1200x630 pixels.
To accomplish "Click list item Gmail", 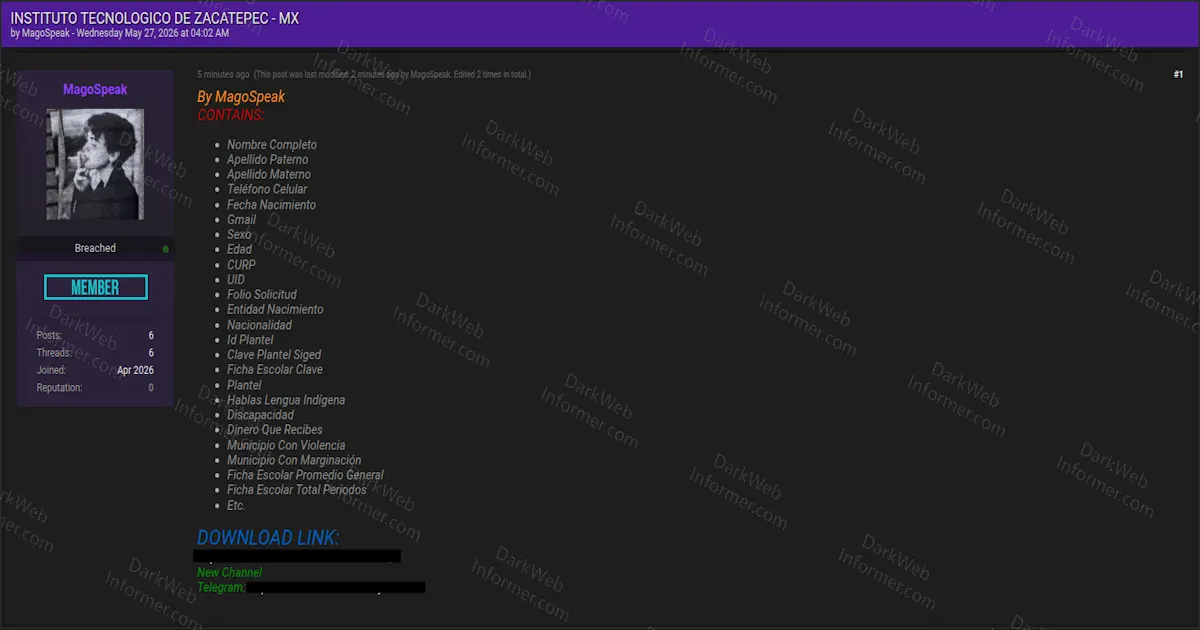I will pyautogui.click(x=241, y=220).
